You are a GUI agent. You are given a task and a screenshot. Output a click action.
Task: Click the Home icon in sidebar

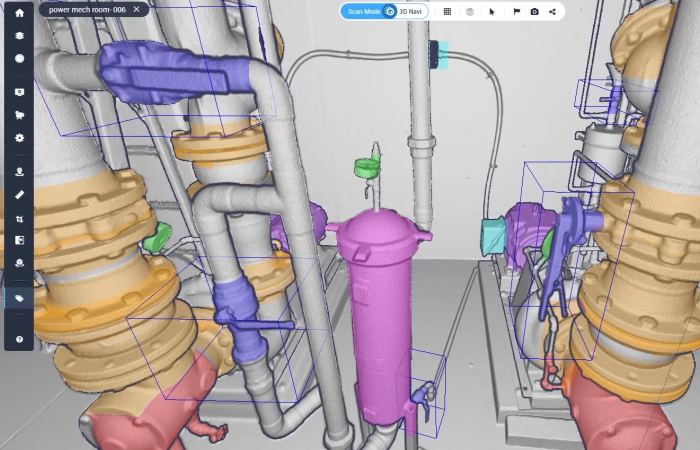[19, 13]
